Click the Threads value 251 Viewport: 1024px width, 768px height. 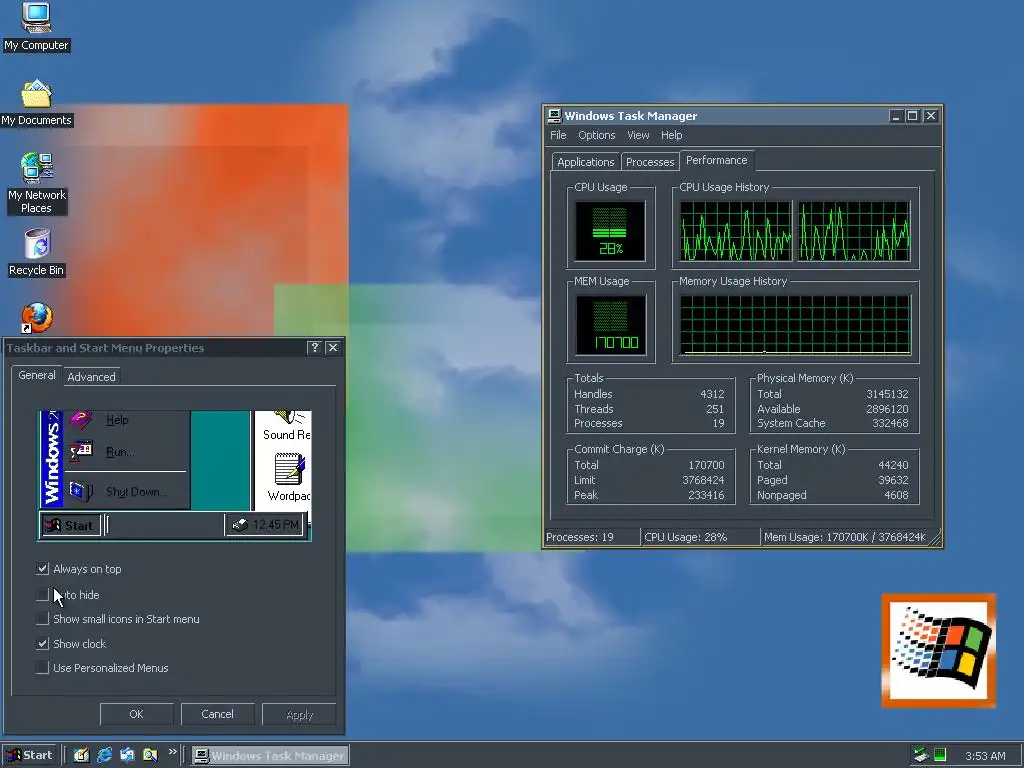click(715, 409)
